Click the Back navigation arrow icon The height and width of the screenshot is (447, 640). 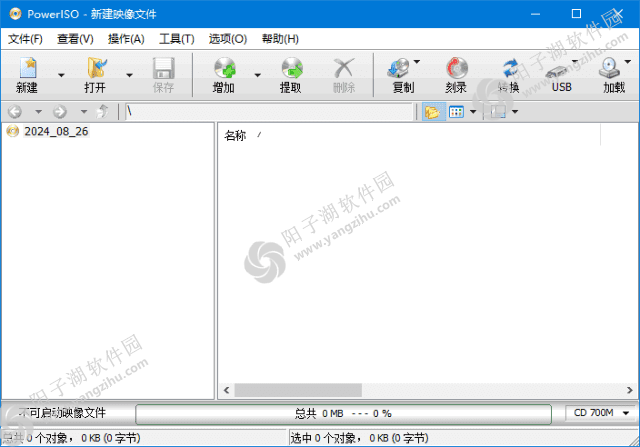[x=15, y=111]
